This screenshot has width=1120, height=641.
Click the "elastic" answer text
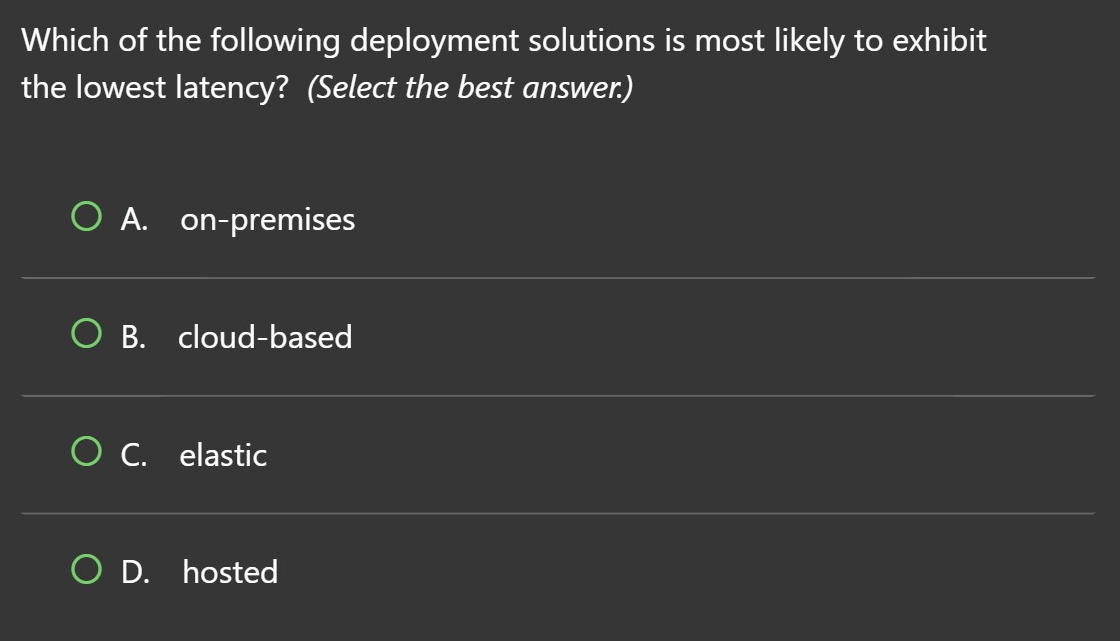[x=223, y=456]
